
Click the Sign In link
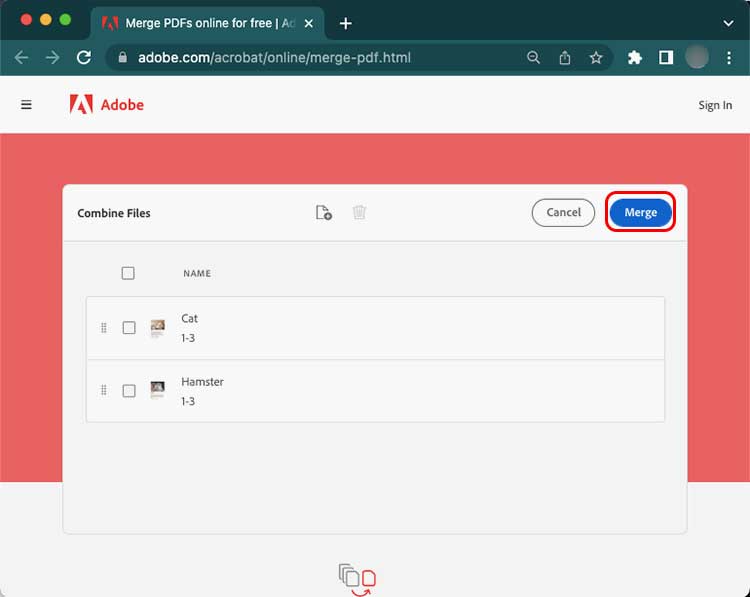715,105
